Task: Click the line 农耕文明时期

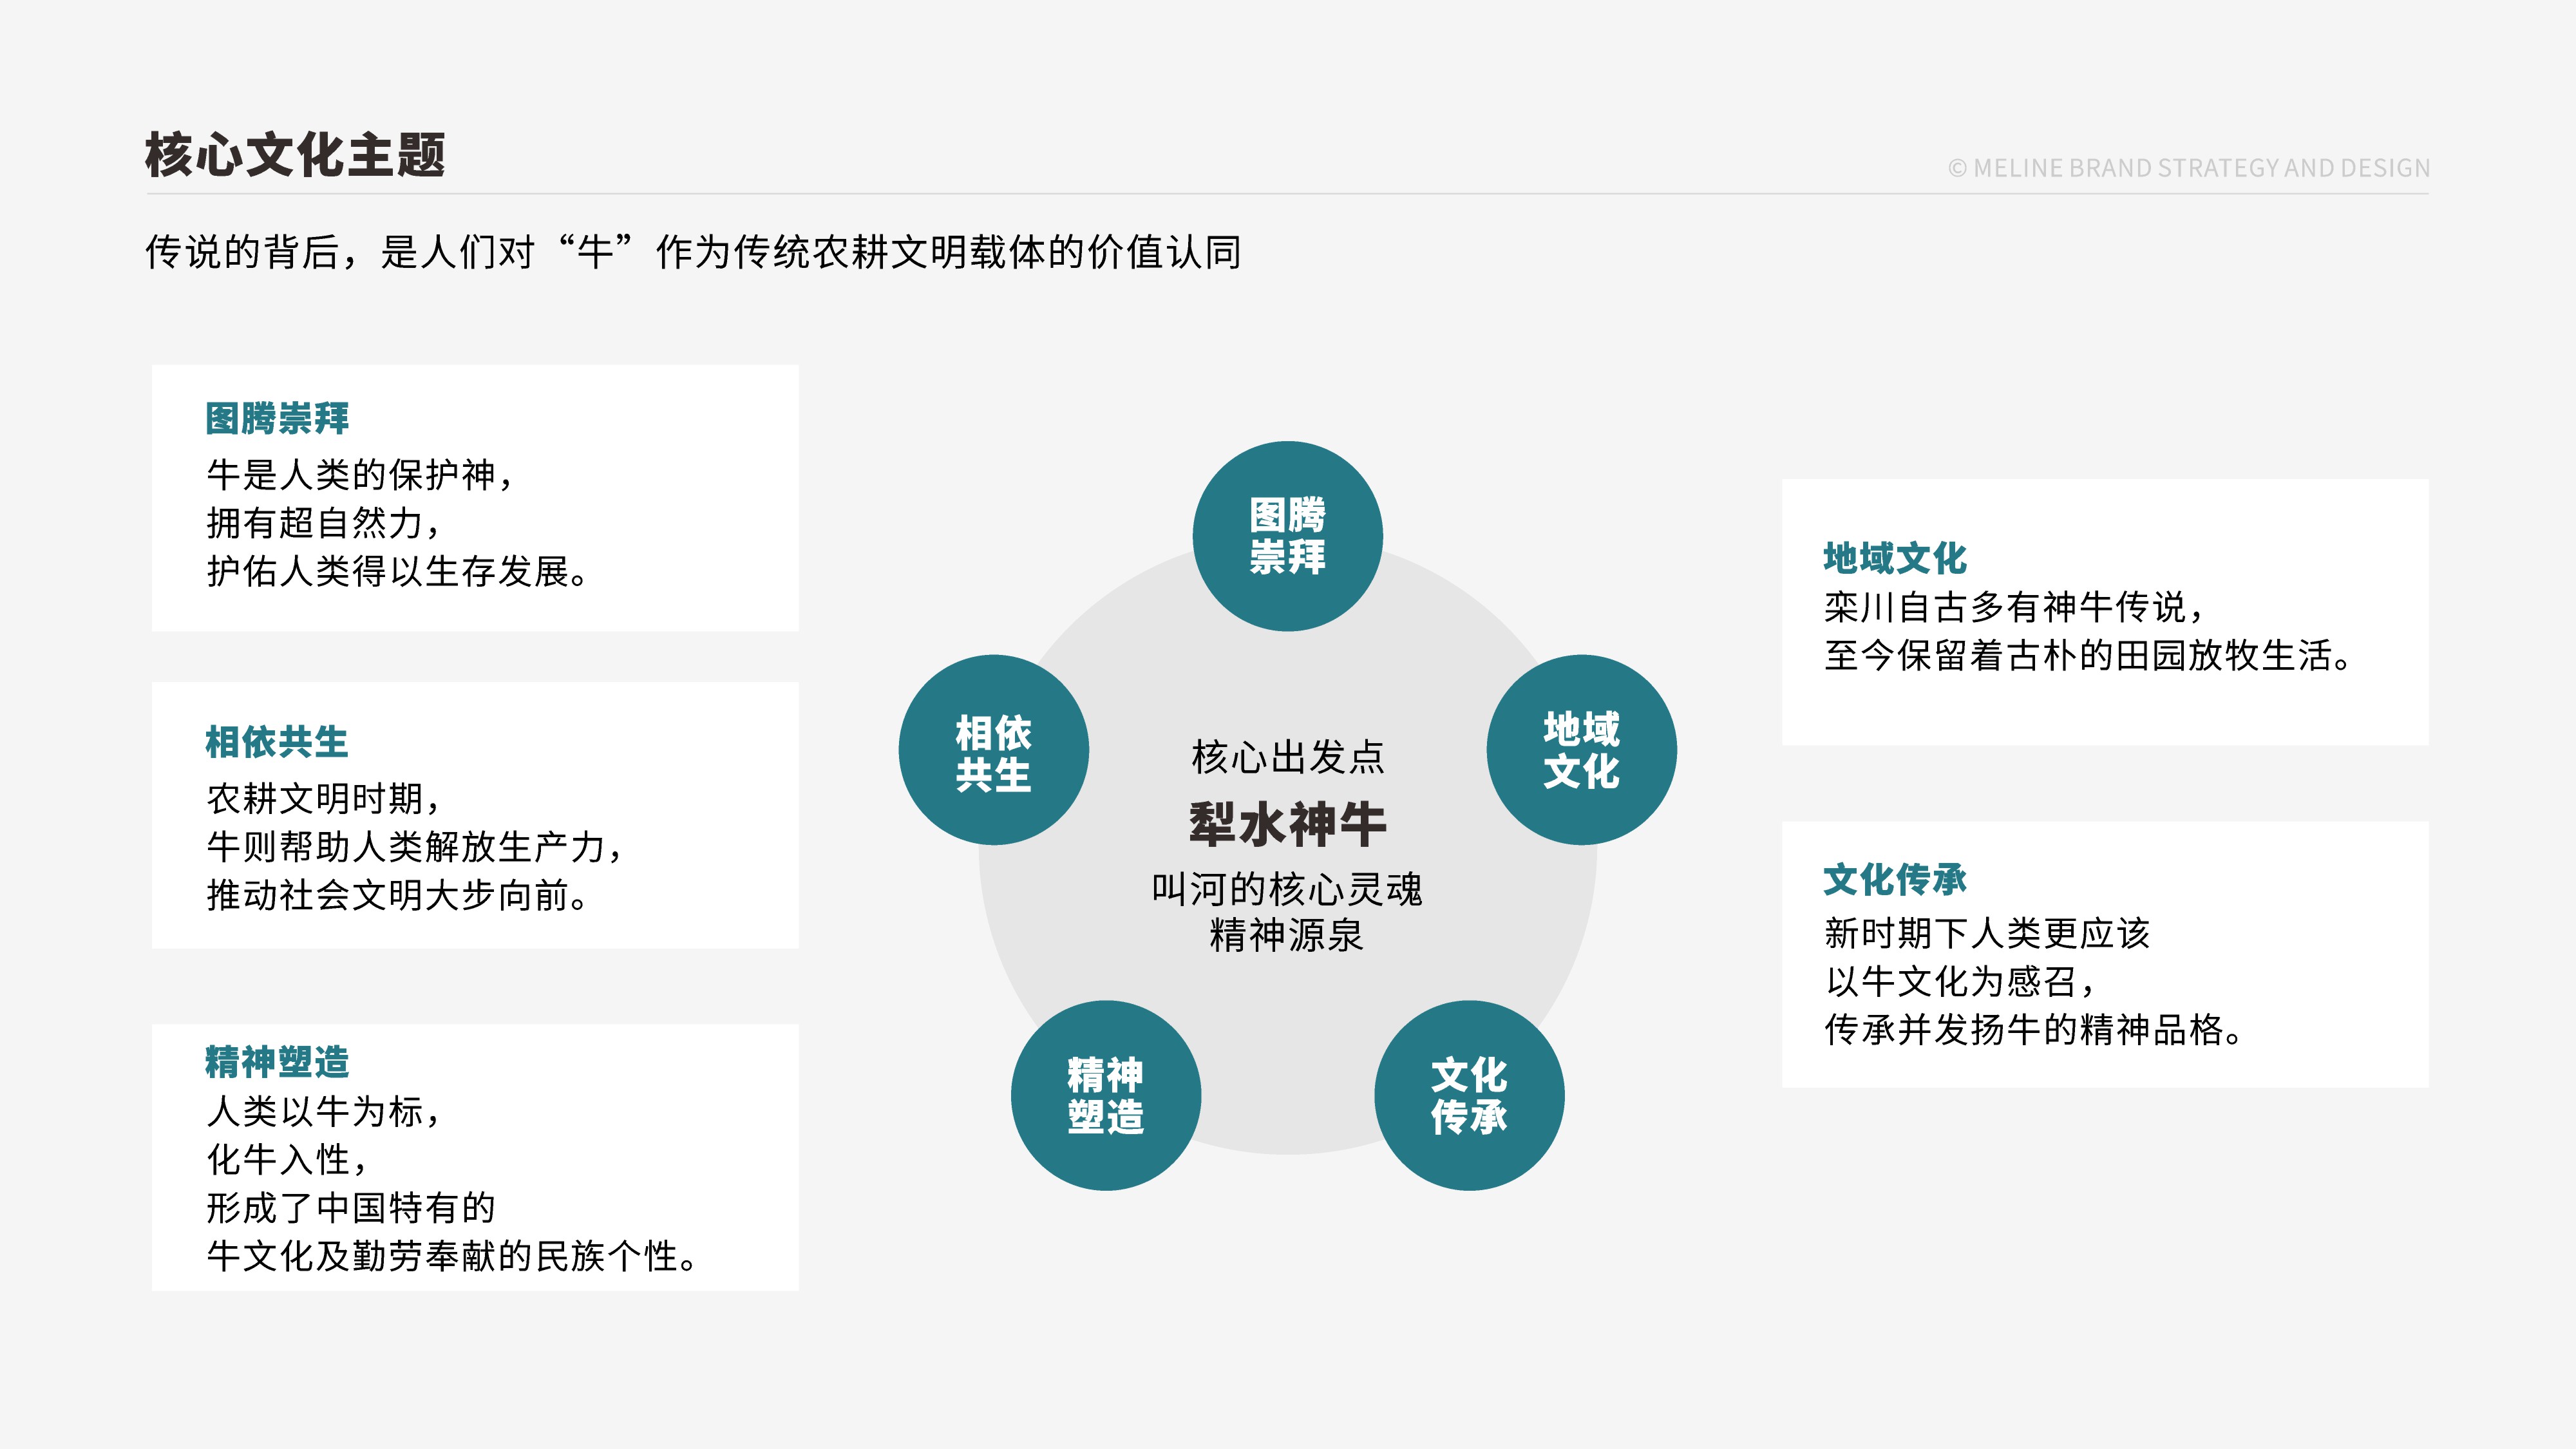Action: [x=324, y=799]
